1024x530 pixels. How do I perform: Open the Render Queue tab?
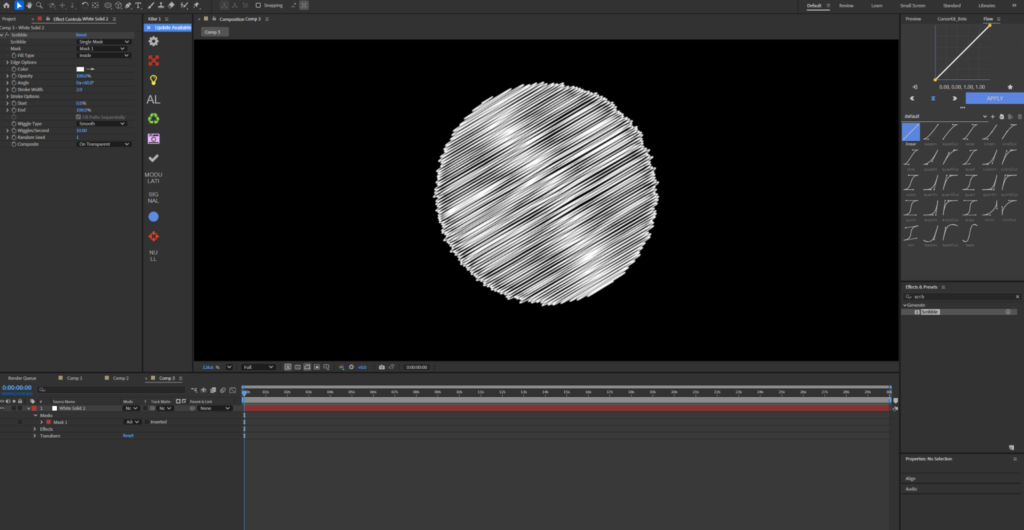pyautogui.click(x=22, y=378)
